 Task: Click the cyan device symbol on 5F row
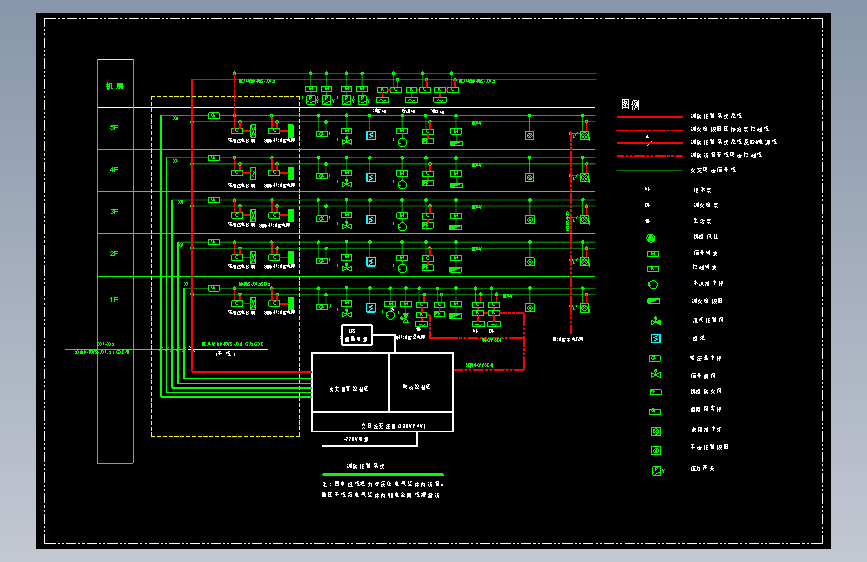371,136
